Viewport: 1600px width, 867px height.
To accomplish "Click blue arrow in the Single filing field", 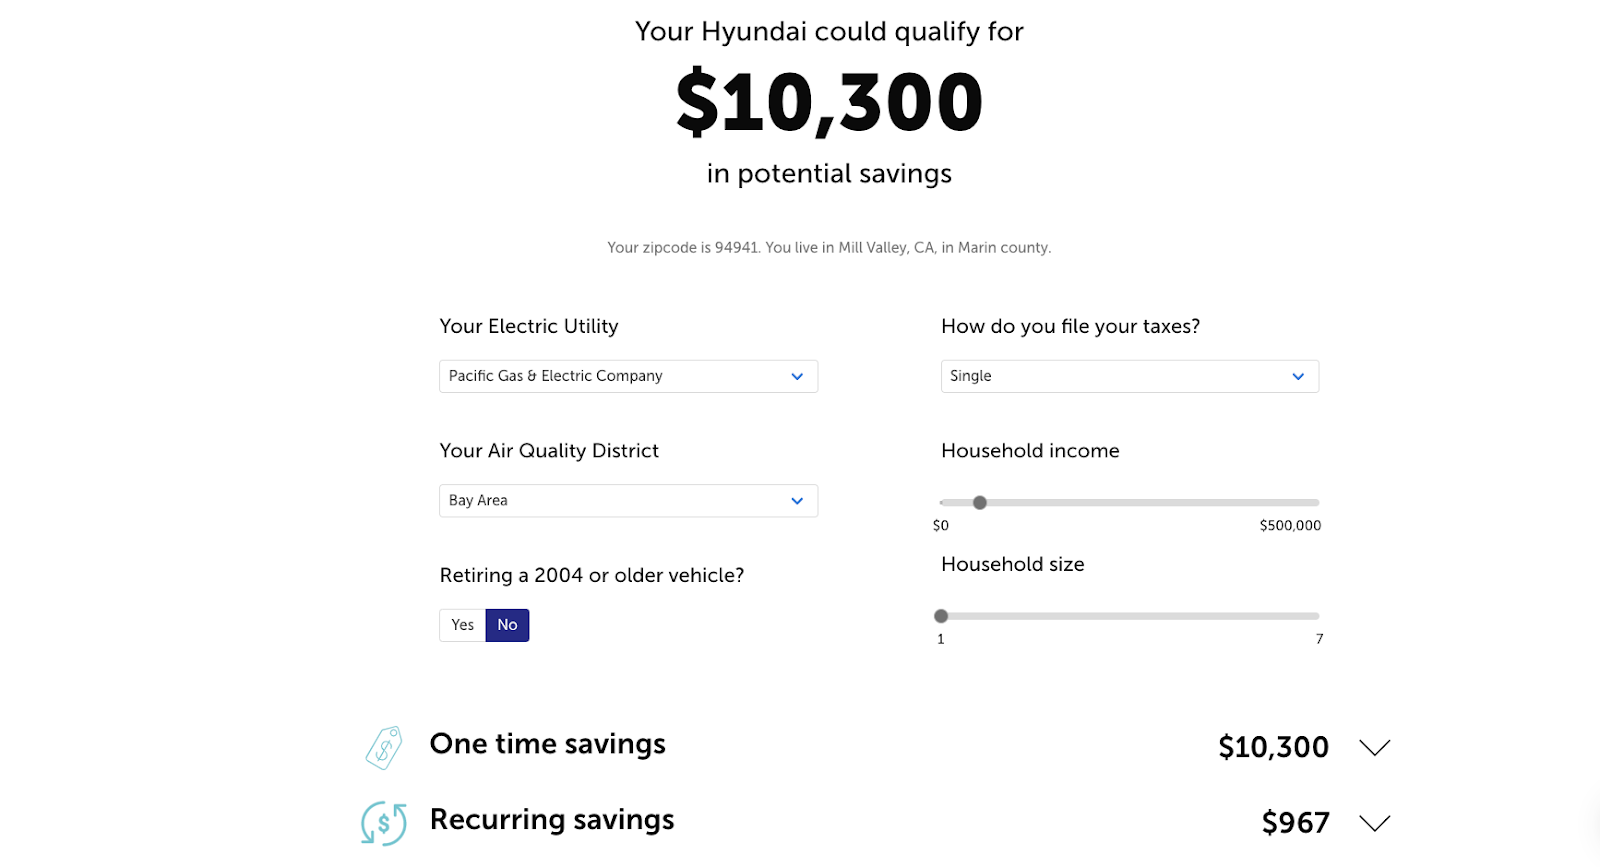I will [1298, 377].
